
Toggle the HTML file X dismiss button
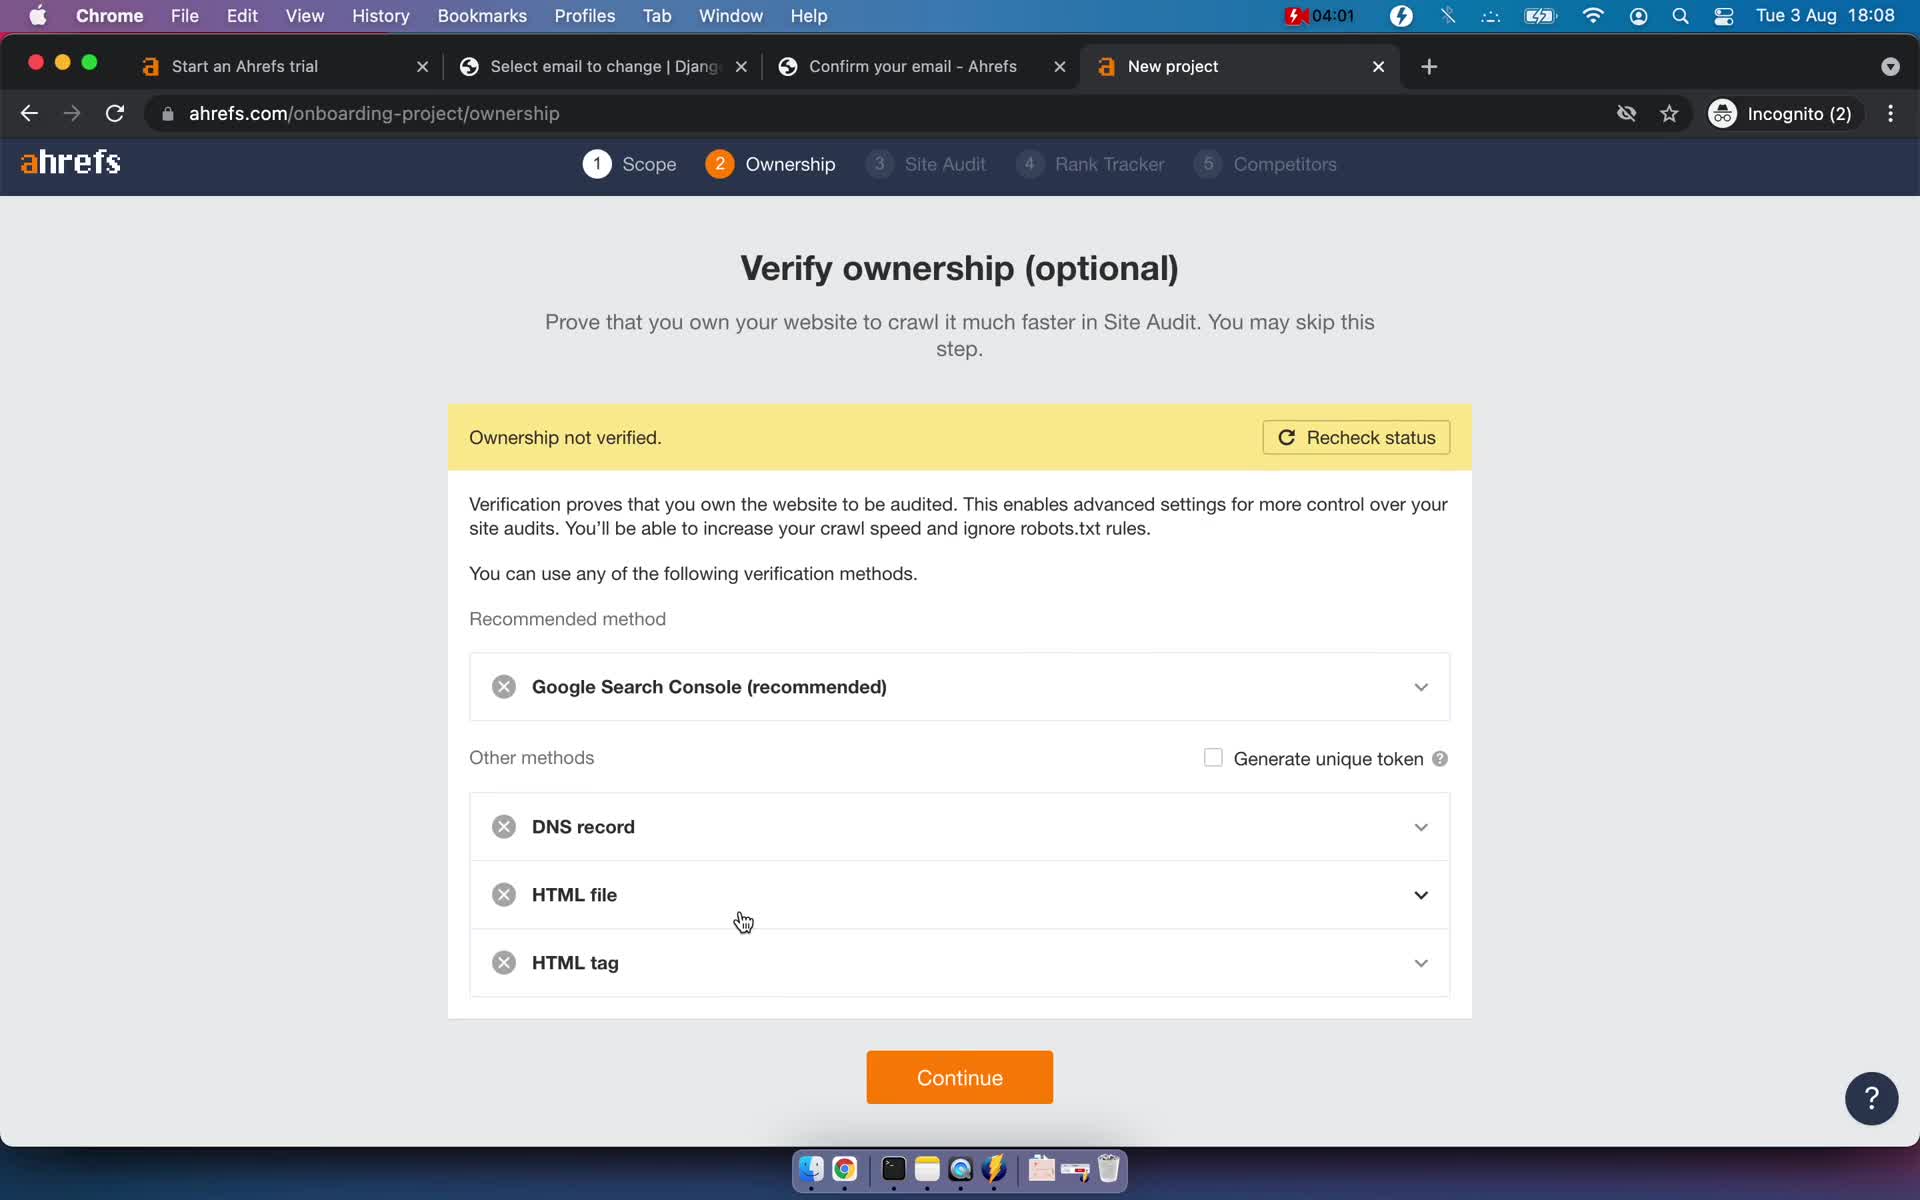pos(502,894)
